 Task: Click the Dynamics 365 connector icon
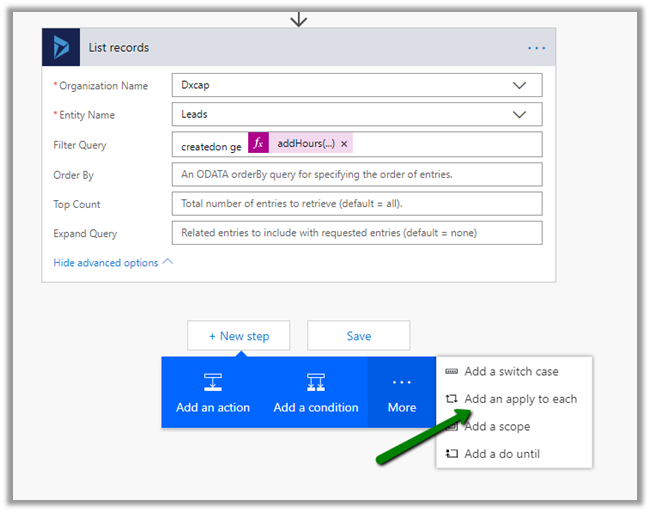[61, 47]
